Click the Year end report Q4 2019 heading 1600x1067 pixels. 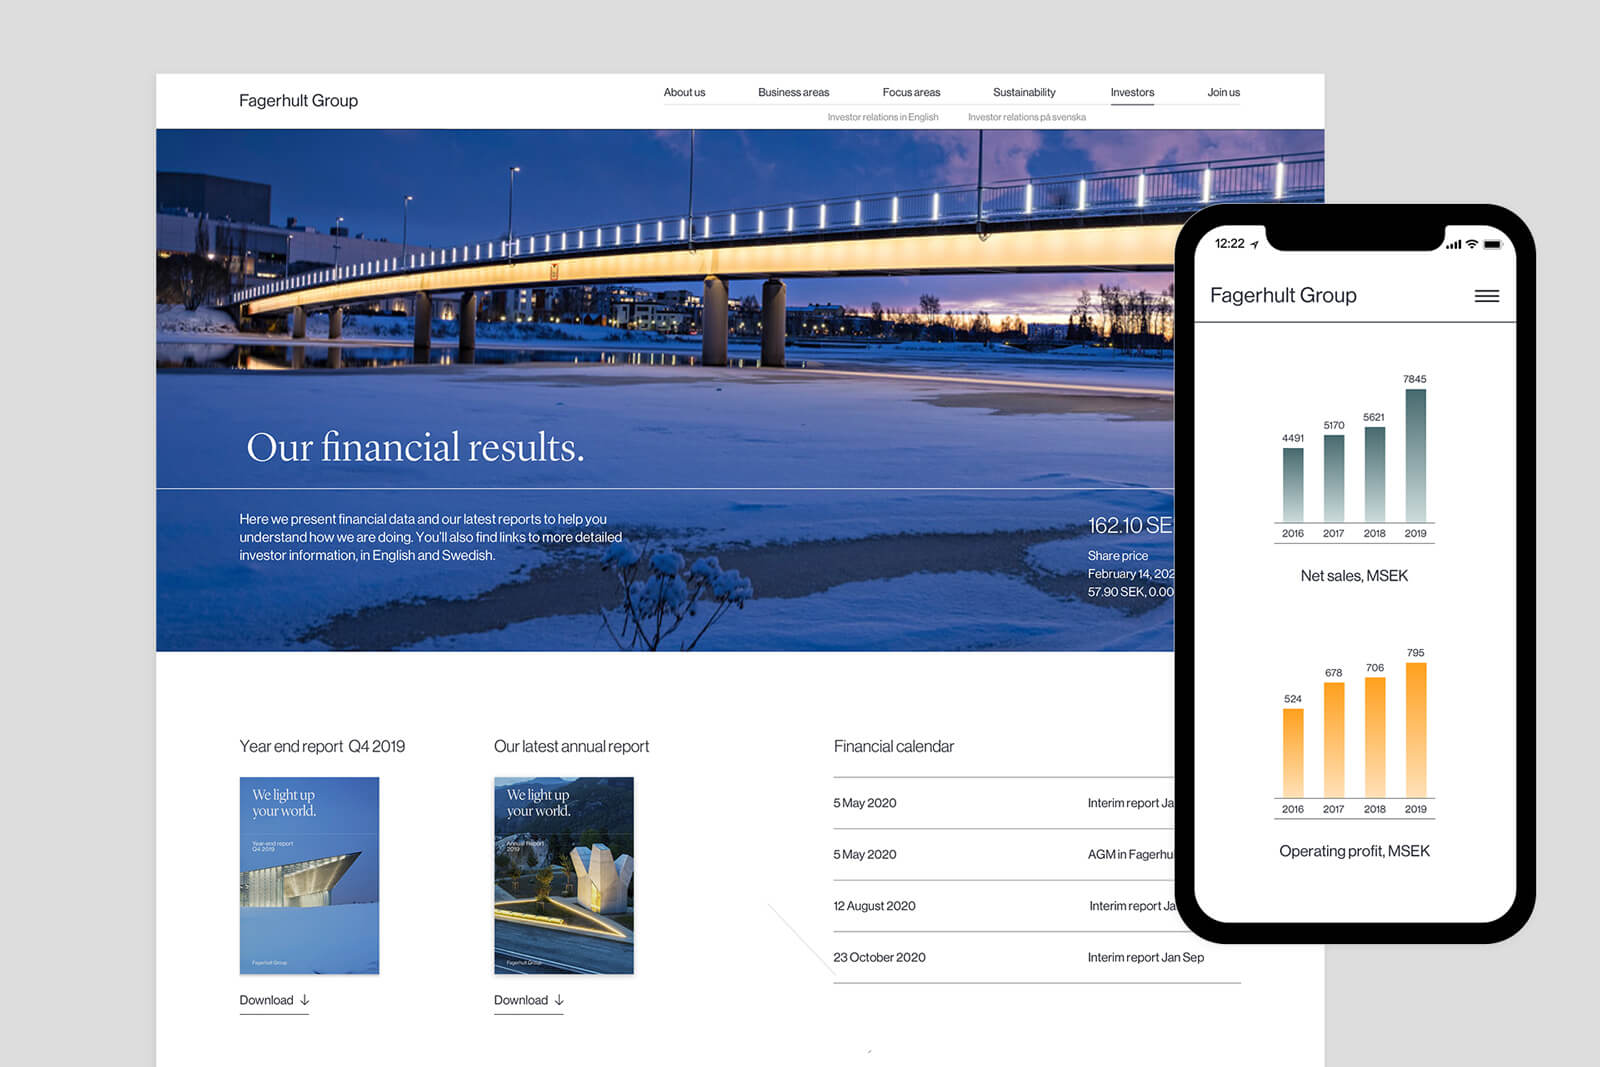[x=322, y=746]
